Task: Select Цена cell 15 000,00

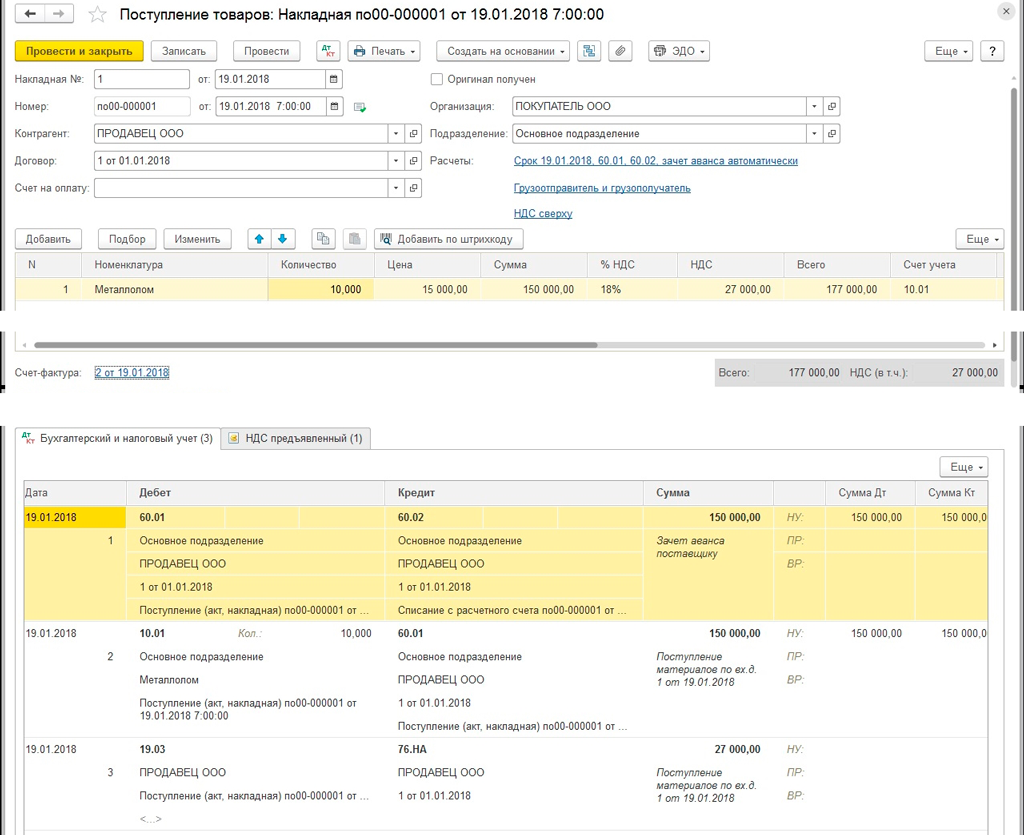Action: 427,289
